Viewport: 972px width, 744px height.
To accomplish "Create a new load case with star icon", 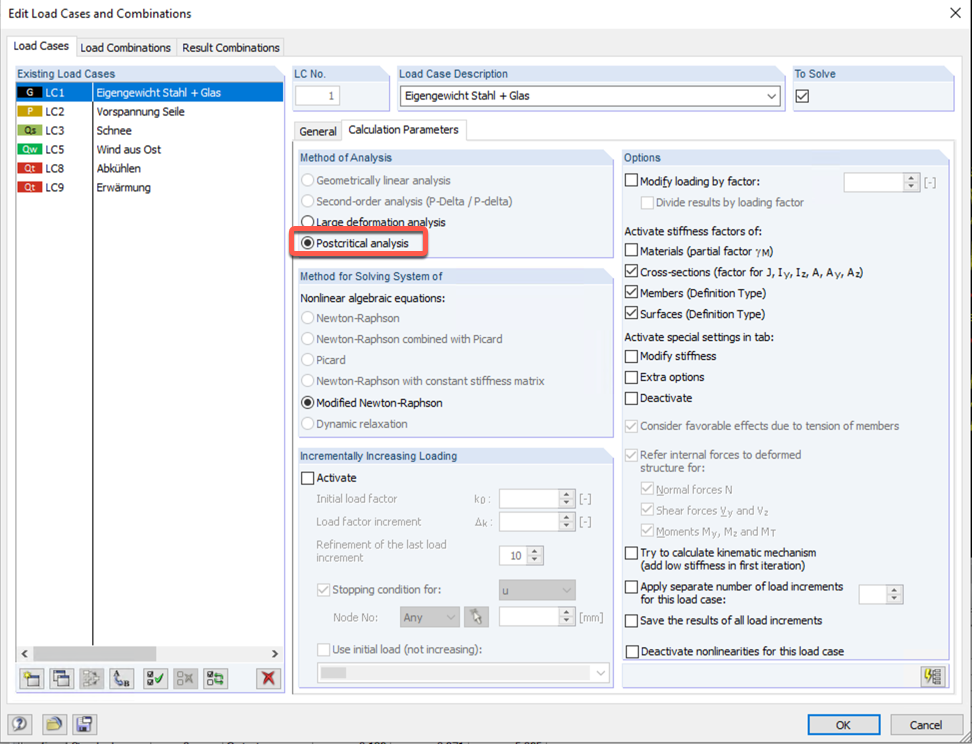I will click(32, 679).
